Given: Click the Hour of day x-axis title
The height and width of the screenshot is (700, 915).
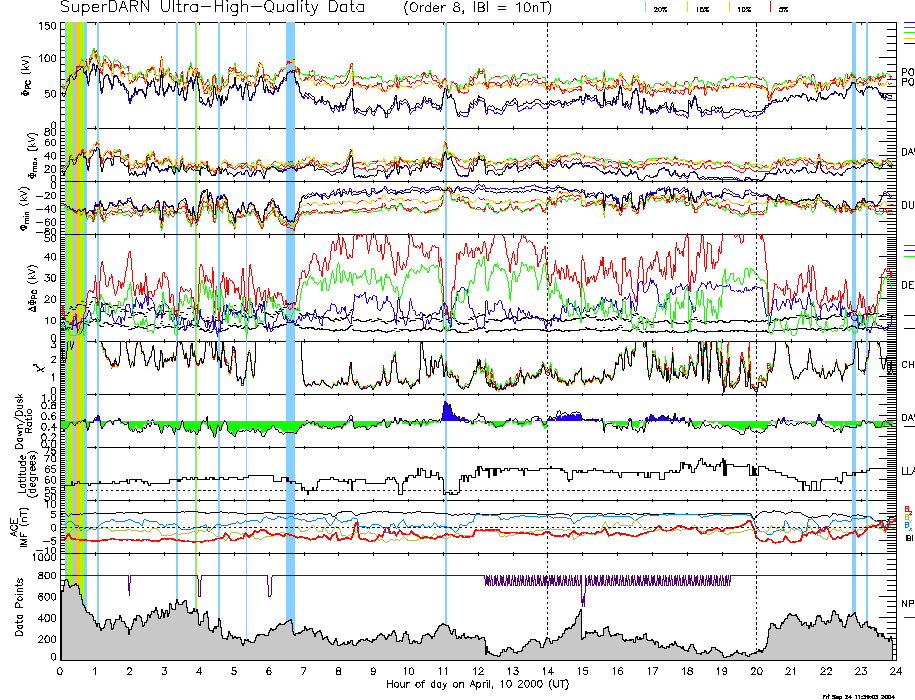Looking at the screenshot, I should pyautogui.click(x=478, y=684).
